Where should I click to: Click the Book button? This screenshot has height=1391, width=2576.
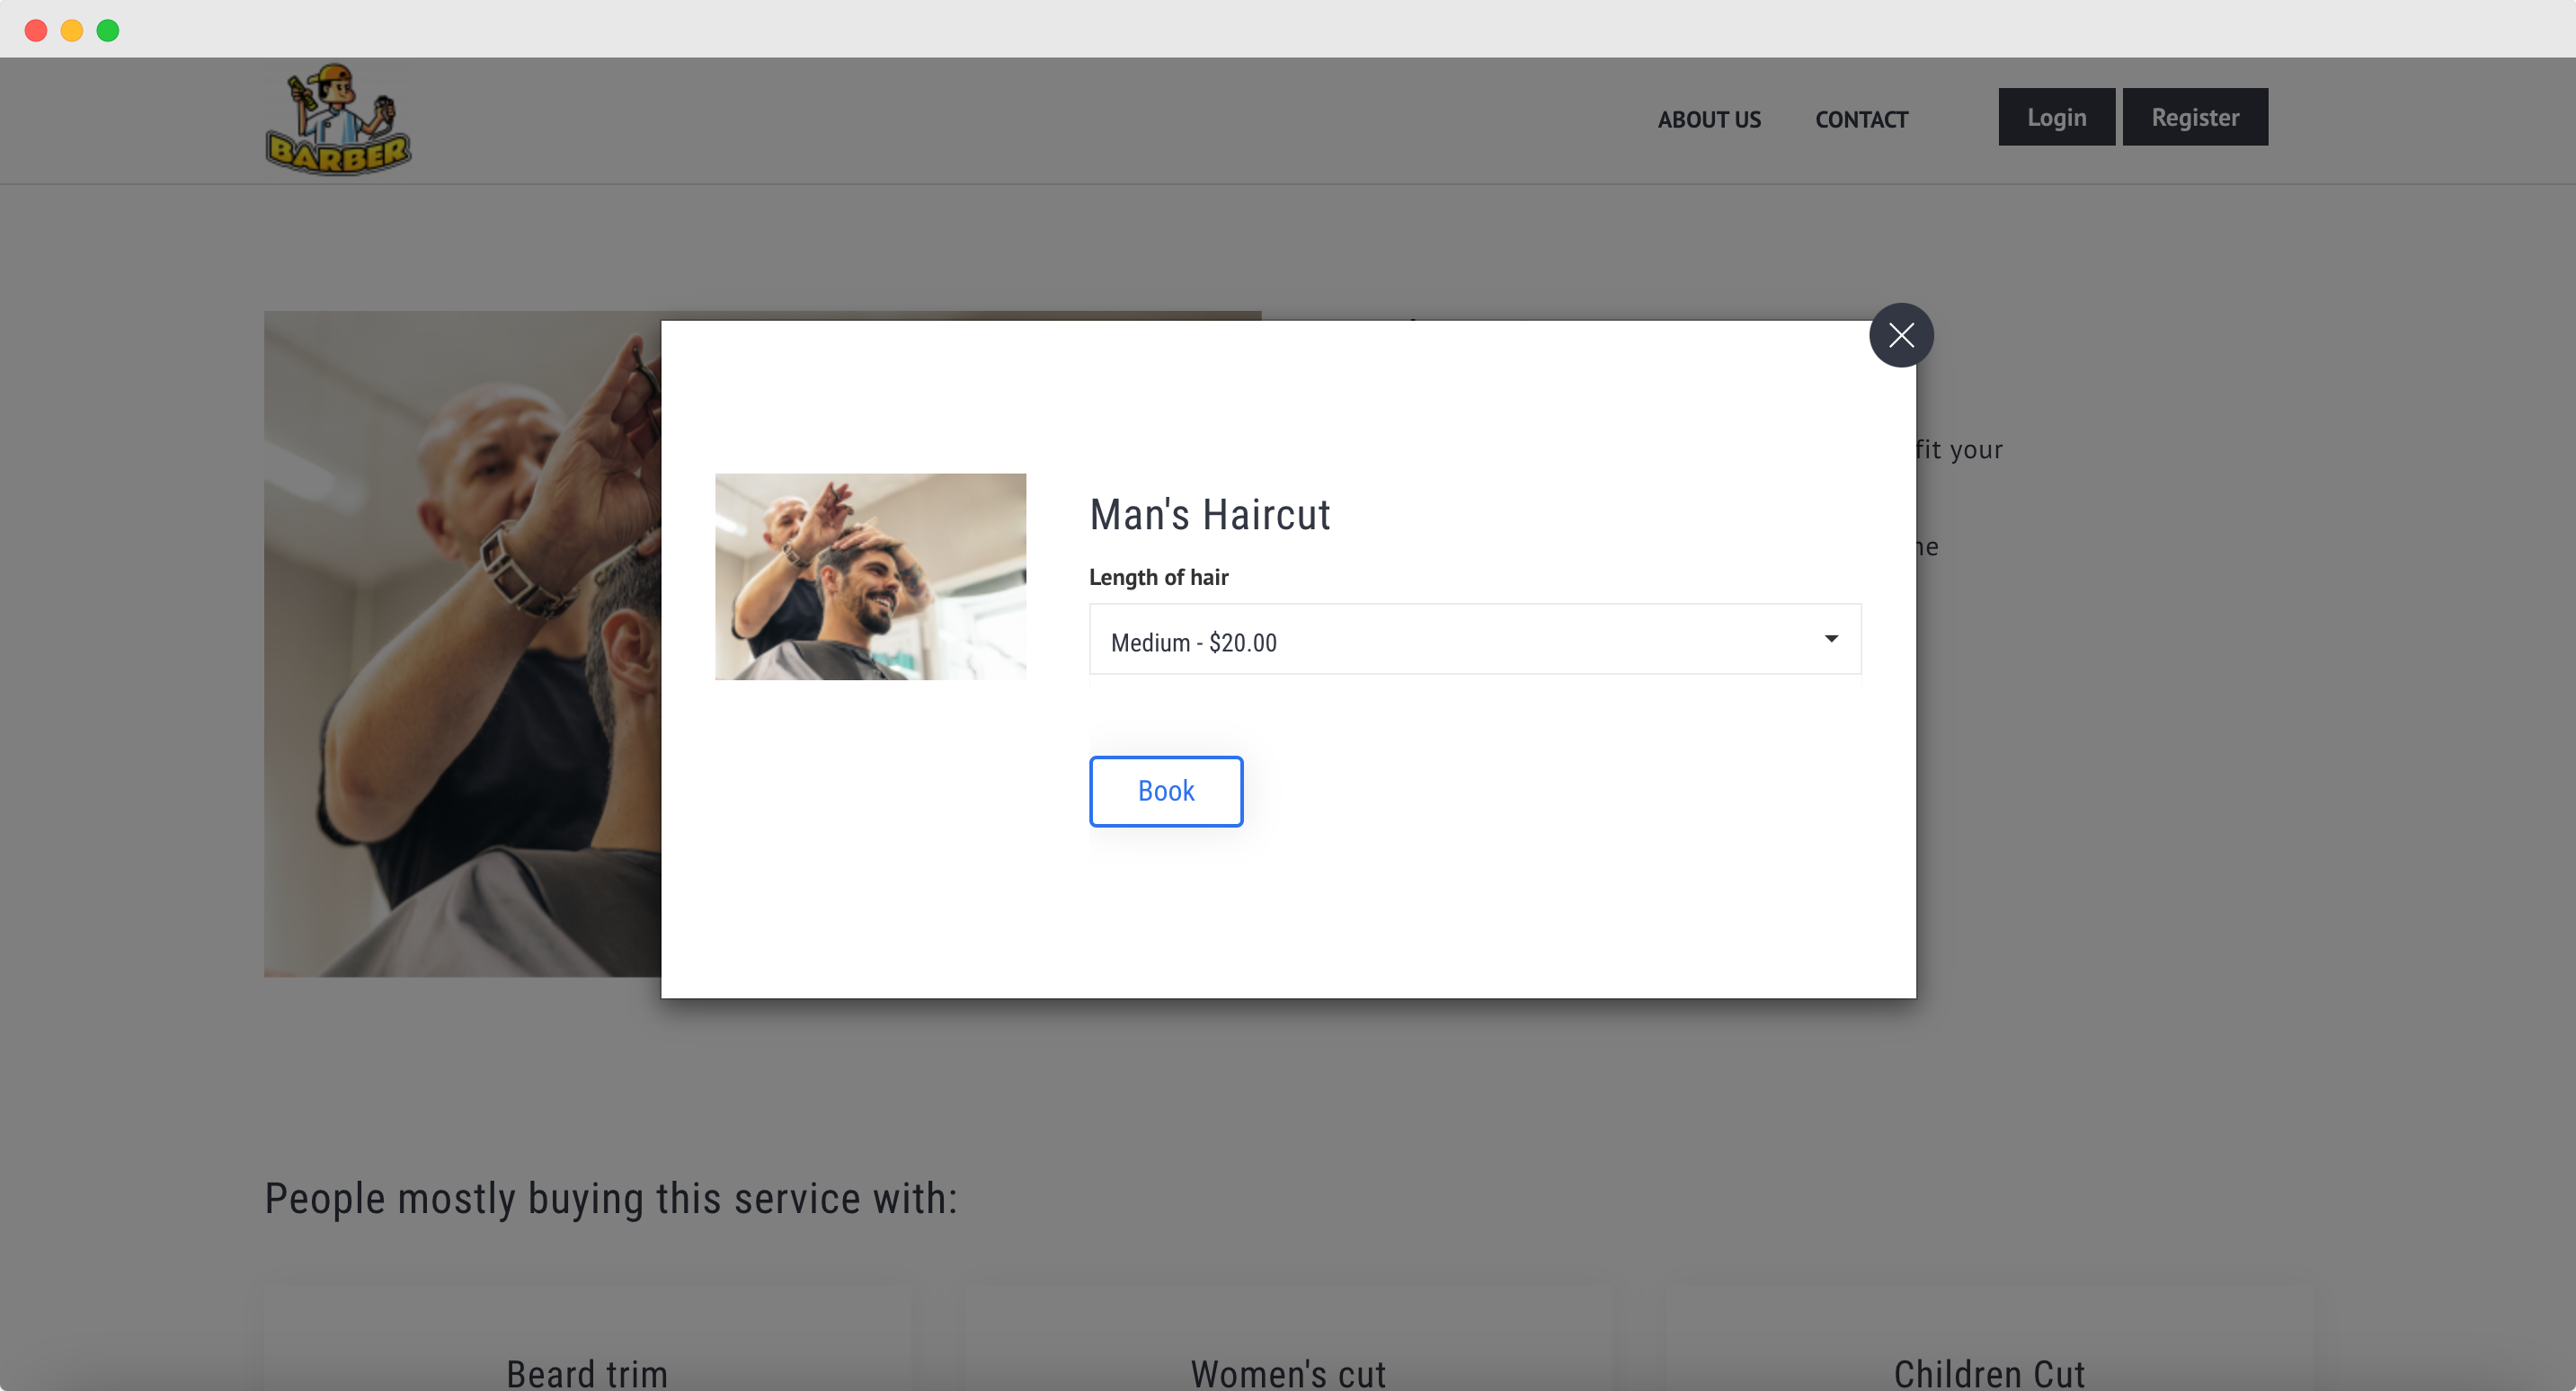(x=1166, y=791)
